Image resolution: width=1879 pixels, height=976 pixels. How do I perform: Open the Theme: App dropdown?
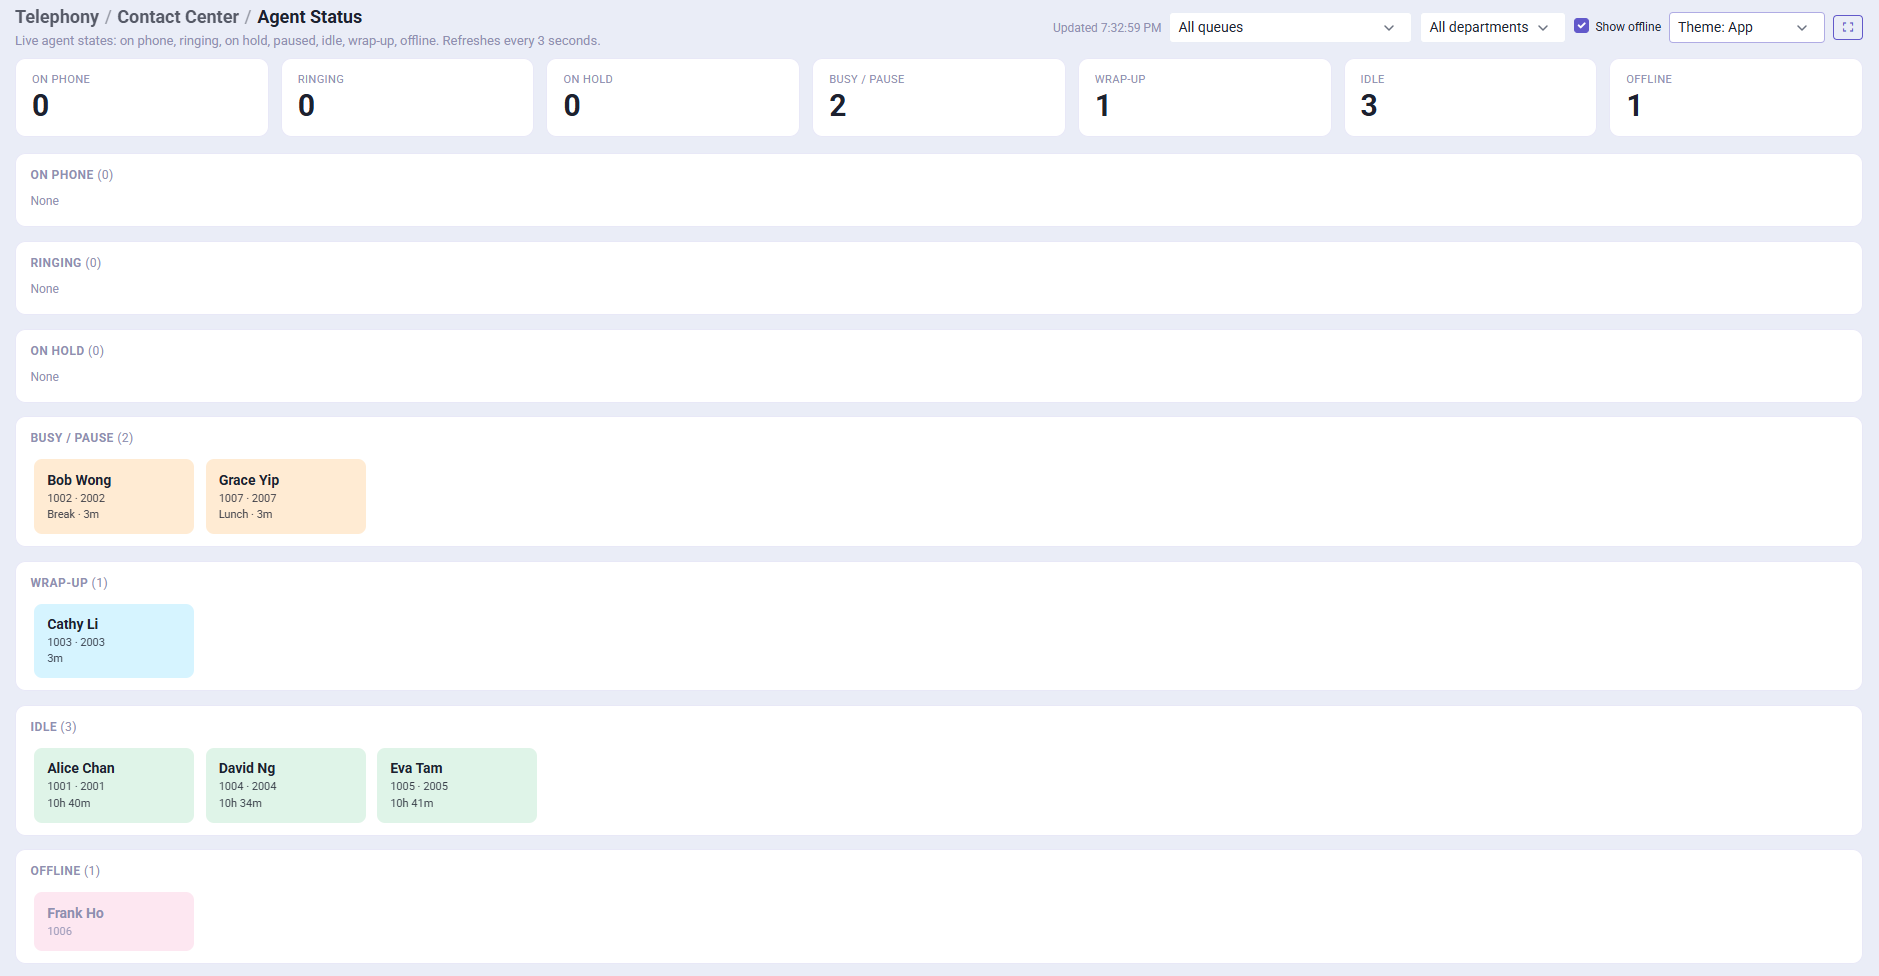1746,27
